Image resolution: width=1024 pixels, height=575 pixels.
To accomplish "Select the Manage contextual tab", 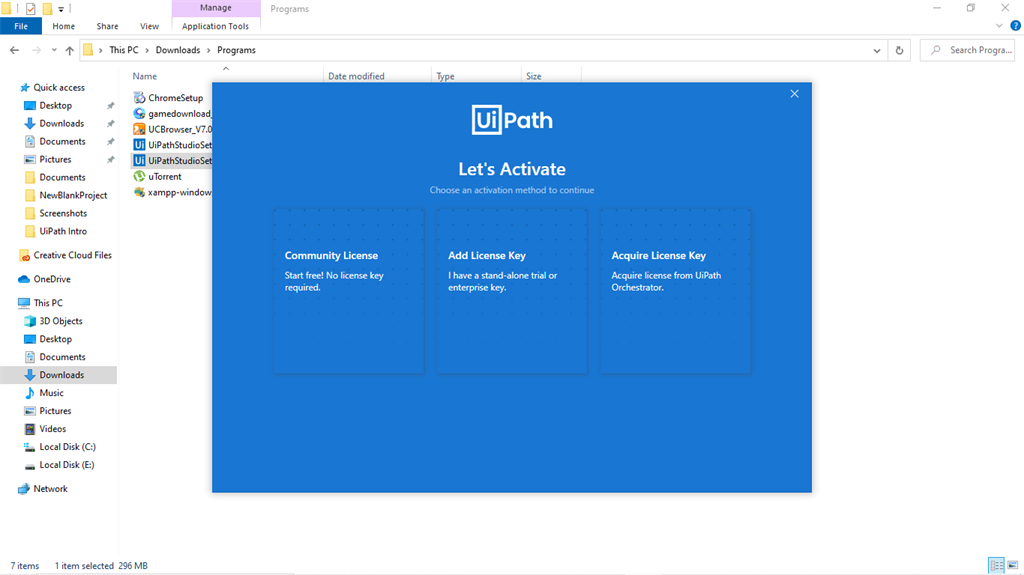I will tap(216, 8).
